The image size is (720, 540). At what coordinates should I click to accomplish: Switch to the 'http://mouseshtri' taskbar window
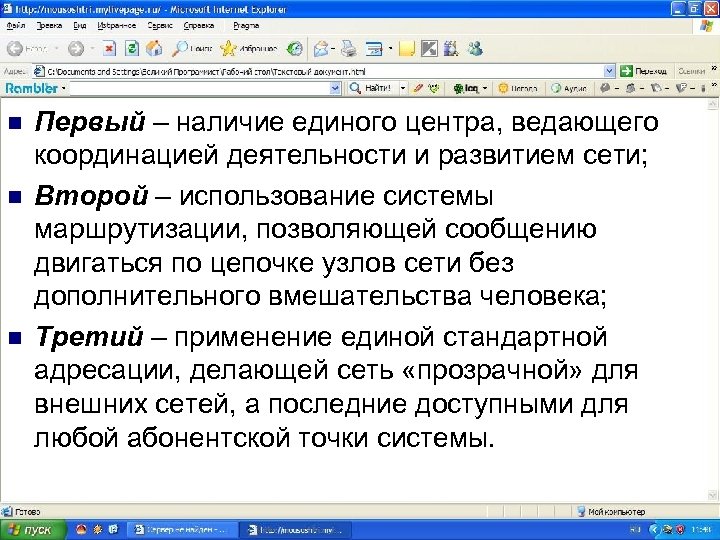[296, 530]
